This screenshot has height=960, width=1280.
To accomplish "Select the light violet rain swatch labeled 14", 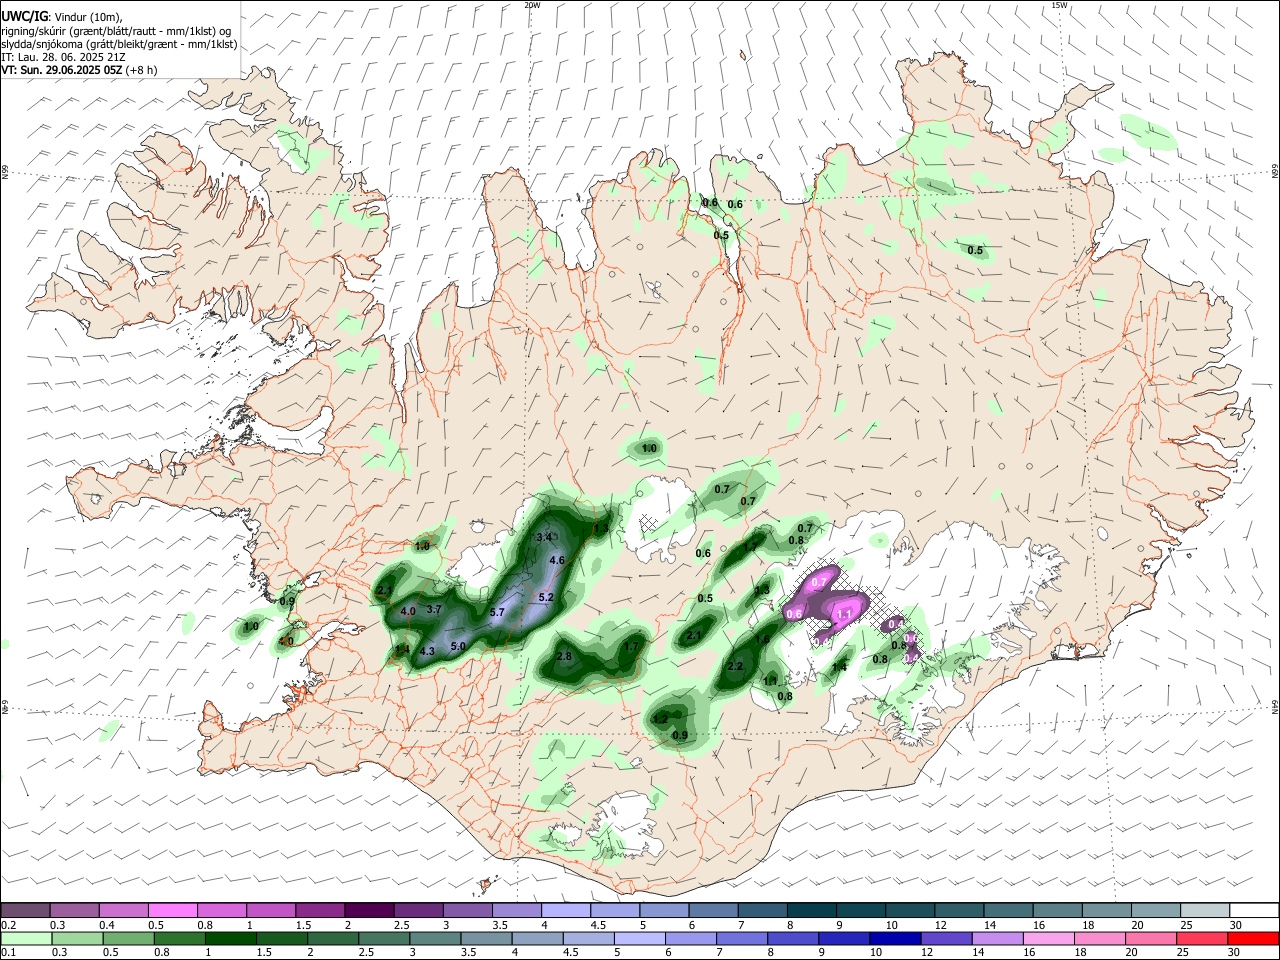I will coord(997,938).
